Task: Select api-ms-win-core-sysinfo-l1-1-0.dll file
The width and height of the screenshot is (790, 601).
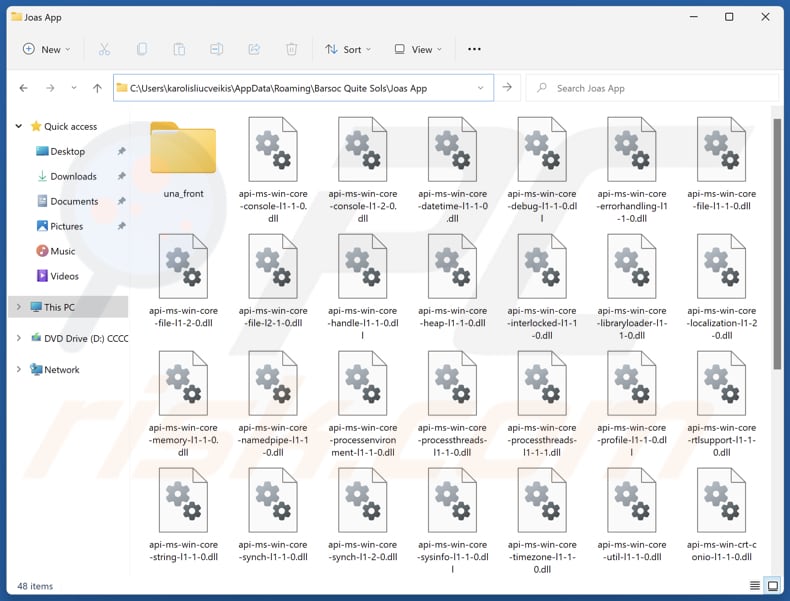Action: 452,520
